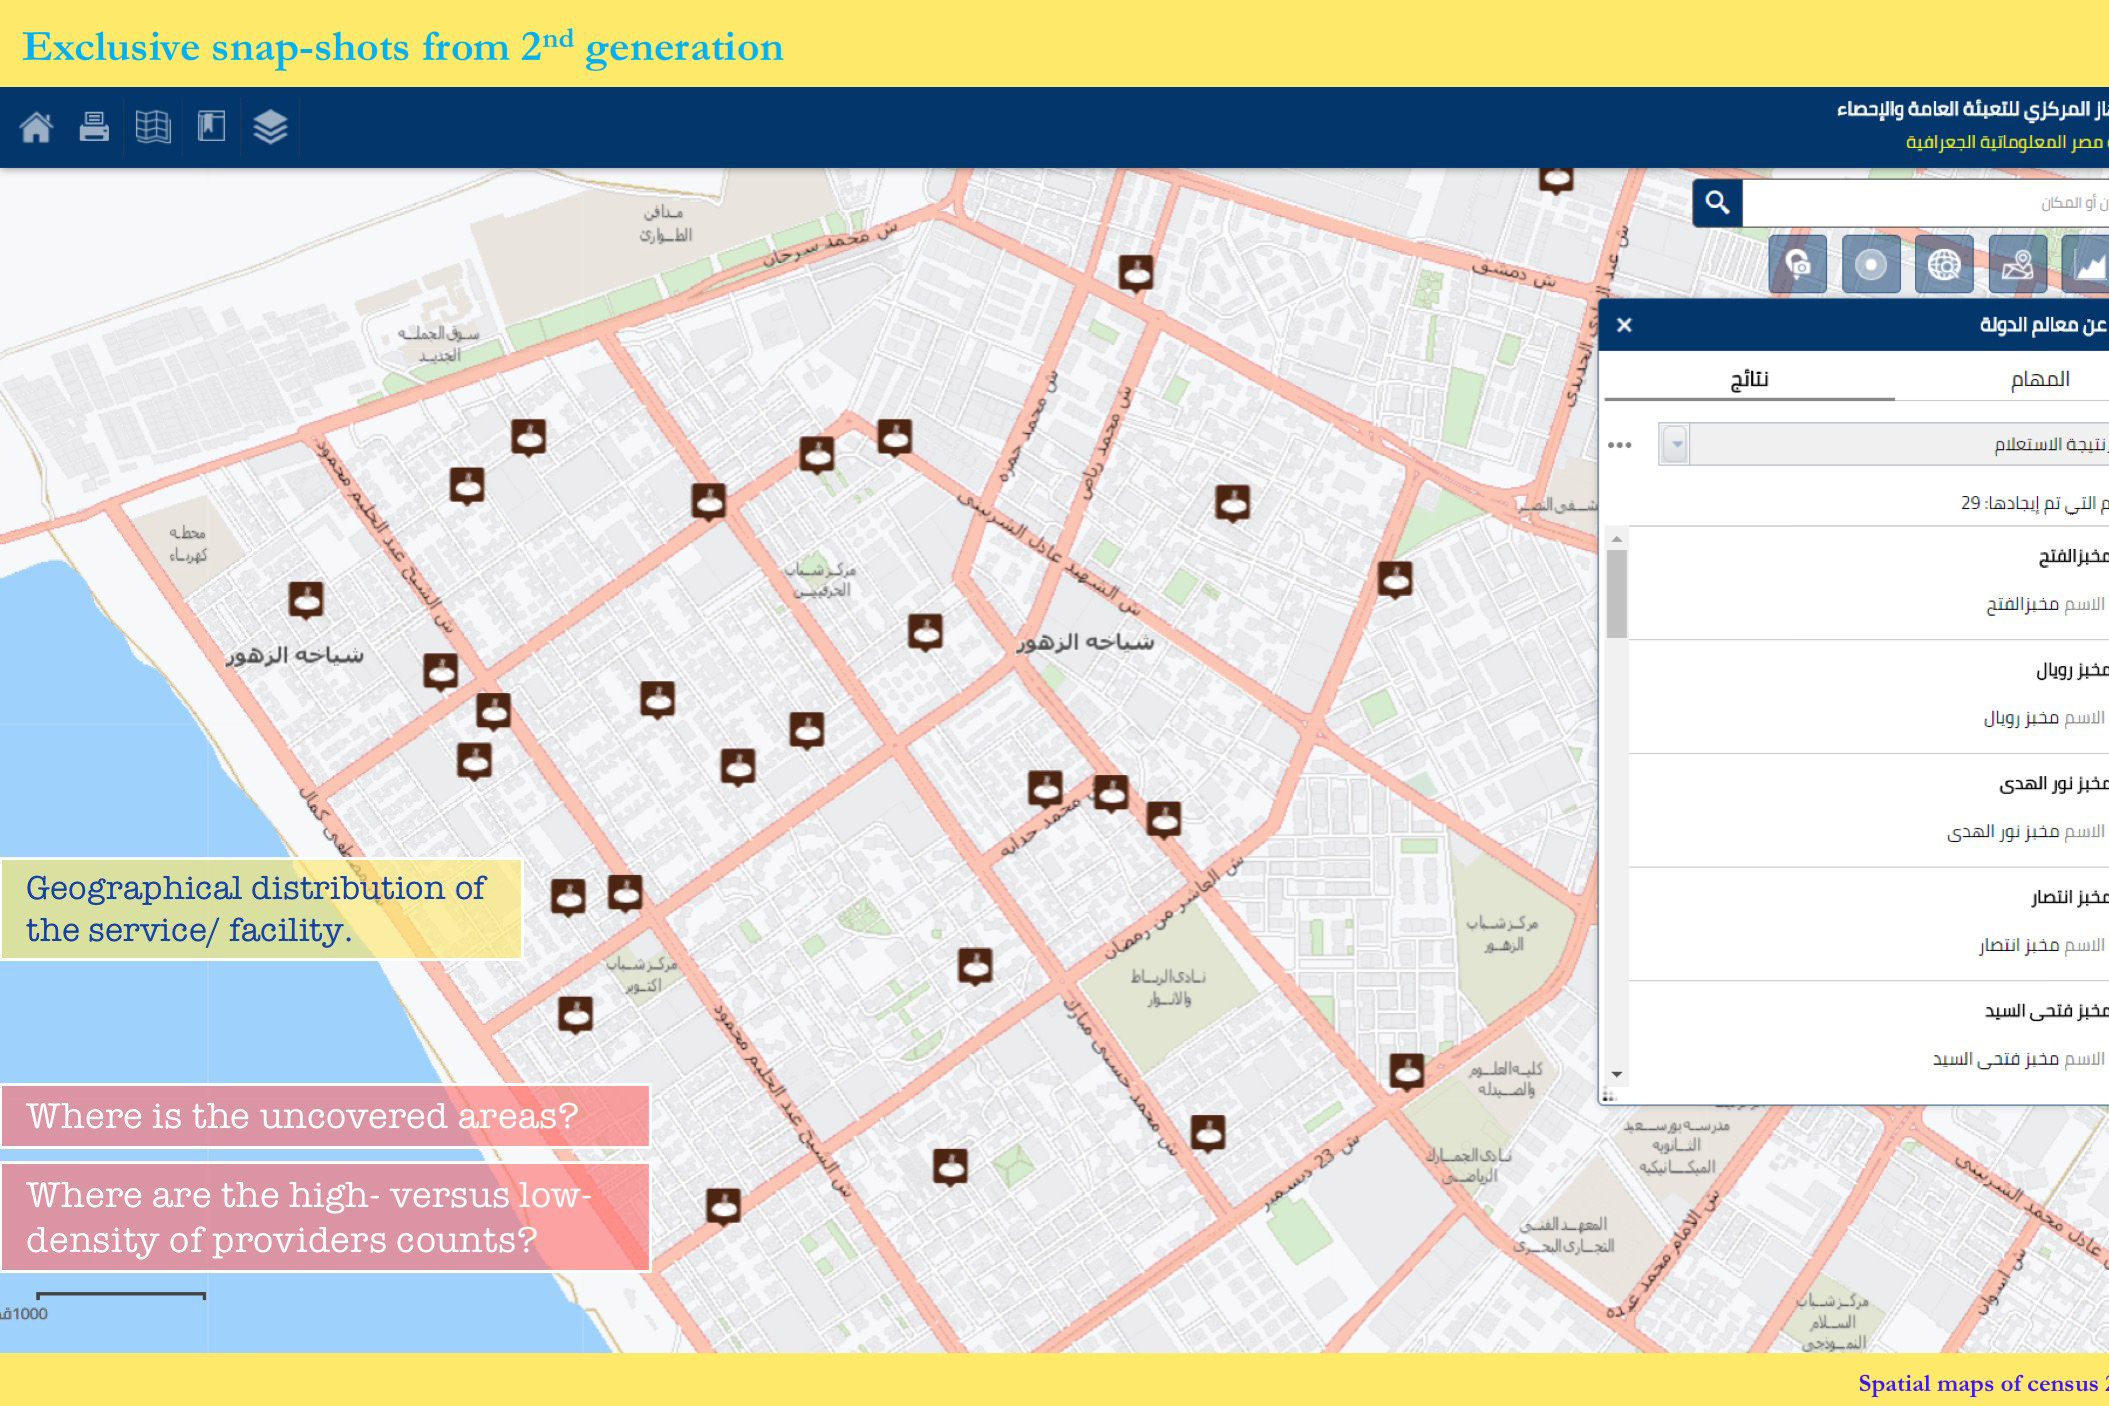Select the مخبز رويال result entry

[2070, 670]
